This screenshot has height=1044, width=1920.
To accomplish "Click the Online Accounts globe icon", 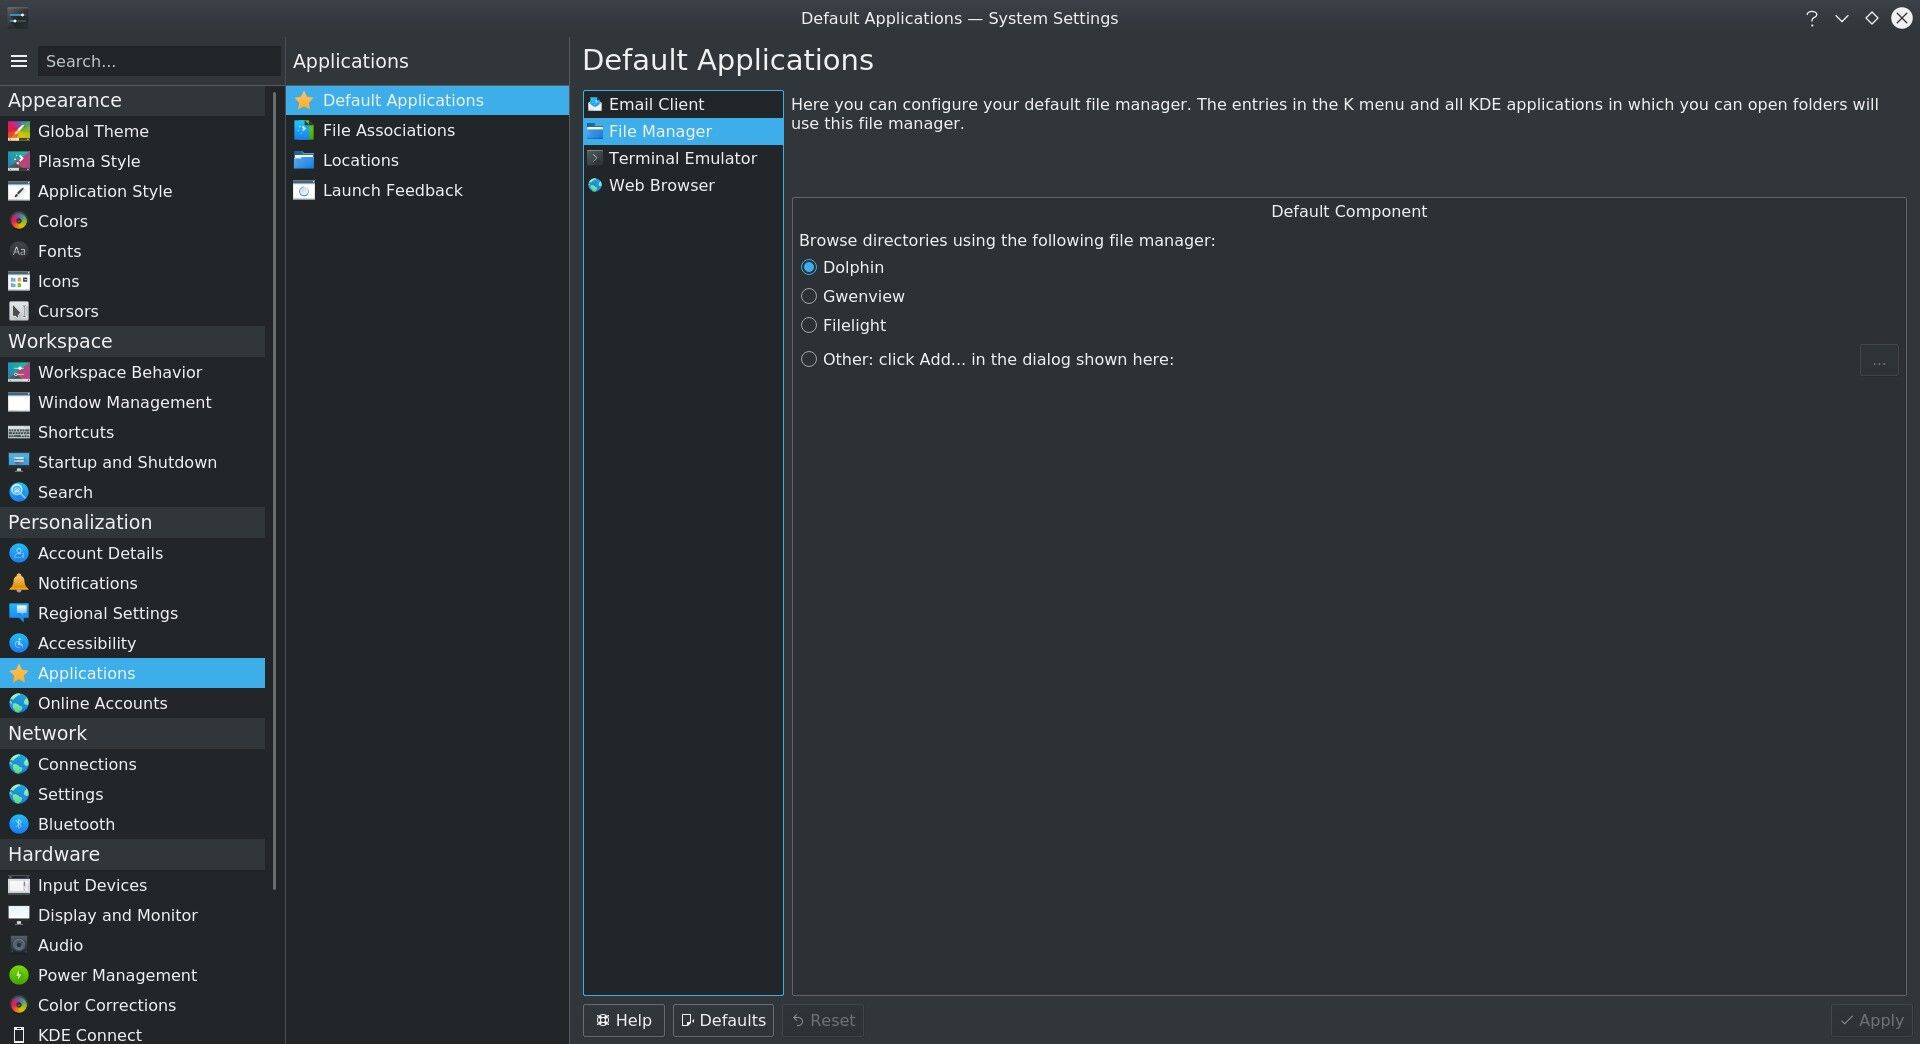I will (x=19, y=703).
